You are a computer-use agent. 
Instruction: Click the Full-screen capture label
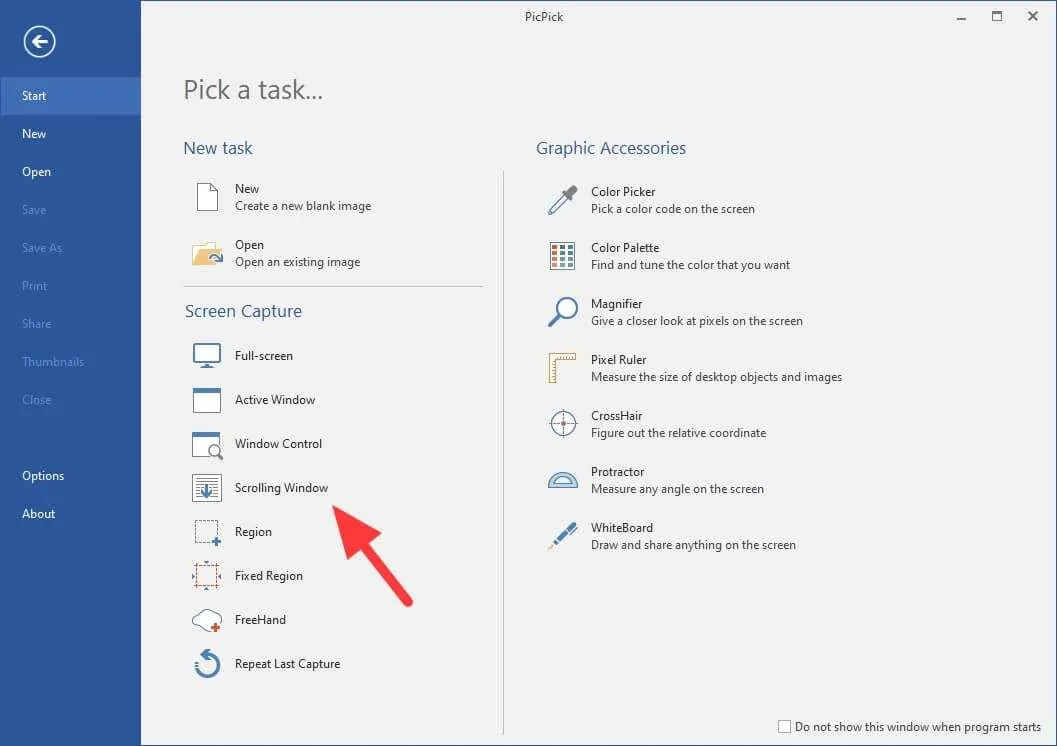(264, 356)
